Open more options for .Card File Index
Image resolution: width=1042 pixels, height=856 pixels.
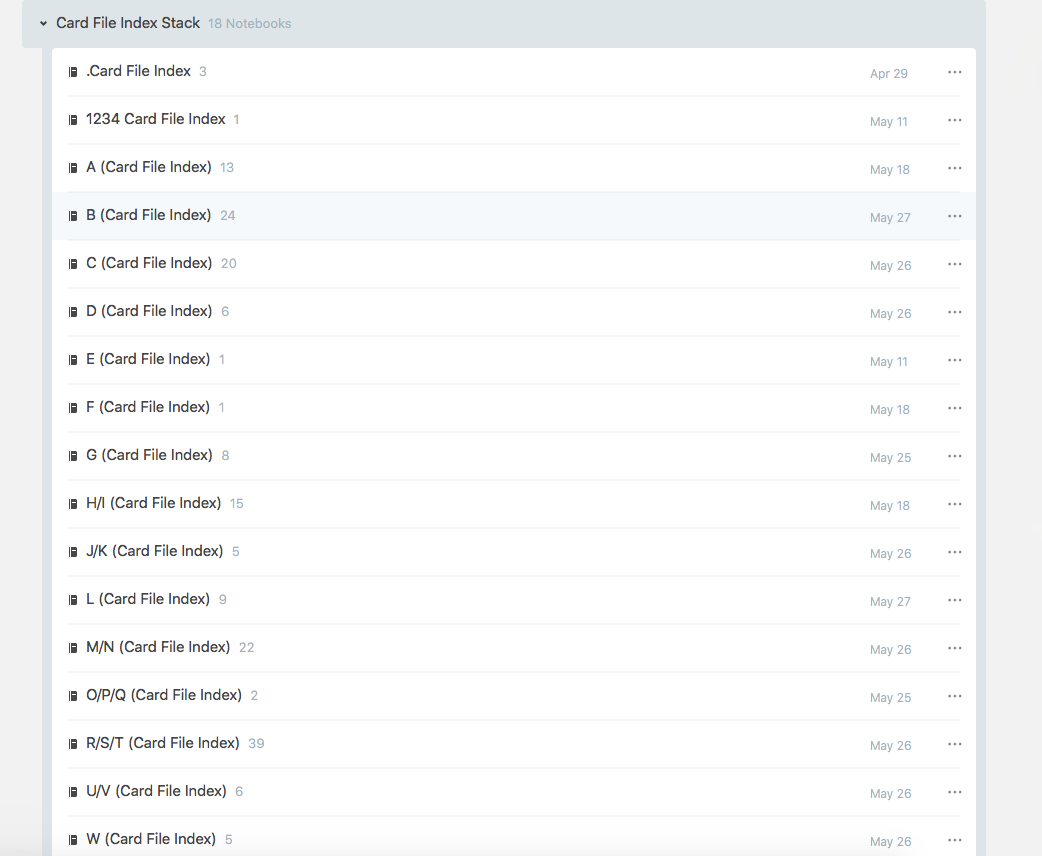click(x=954, y=72)
